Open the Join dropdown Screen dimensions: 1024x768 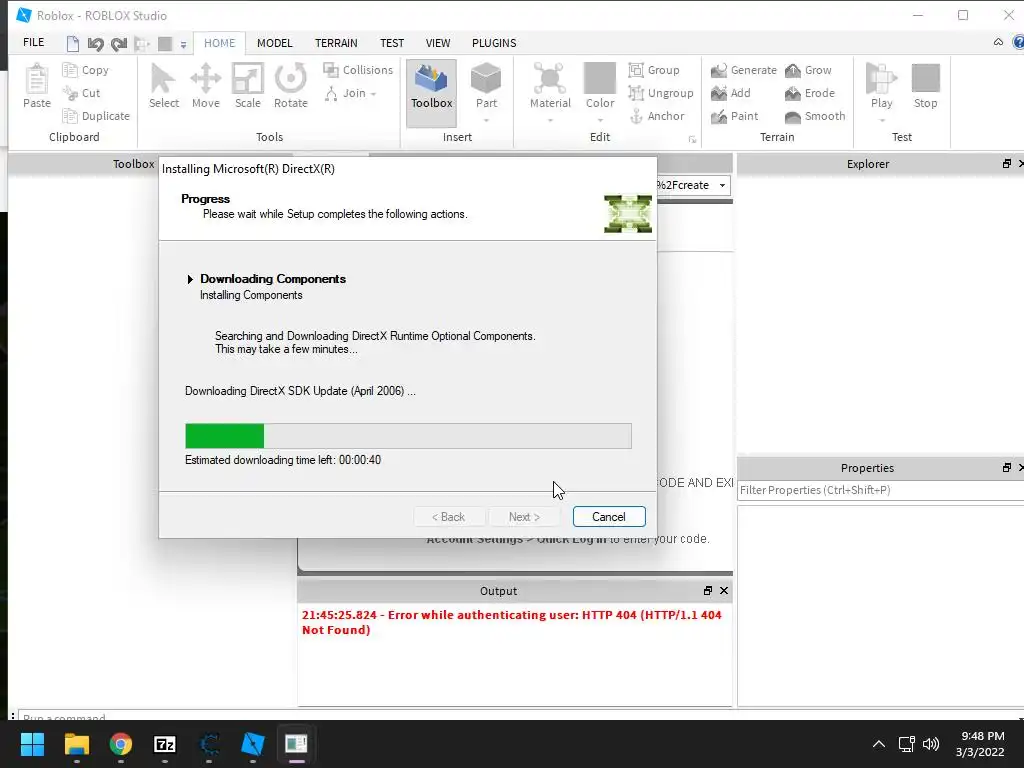(x=351, y=93)
